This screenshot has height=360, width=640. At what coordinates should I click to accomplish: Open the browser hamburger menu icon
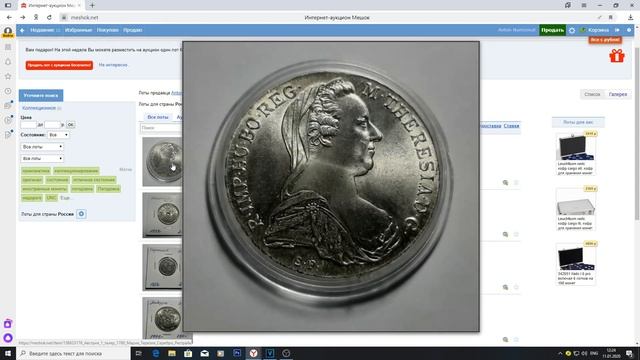[584, 5]
